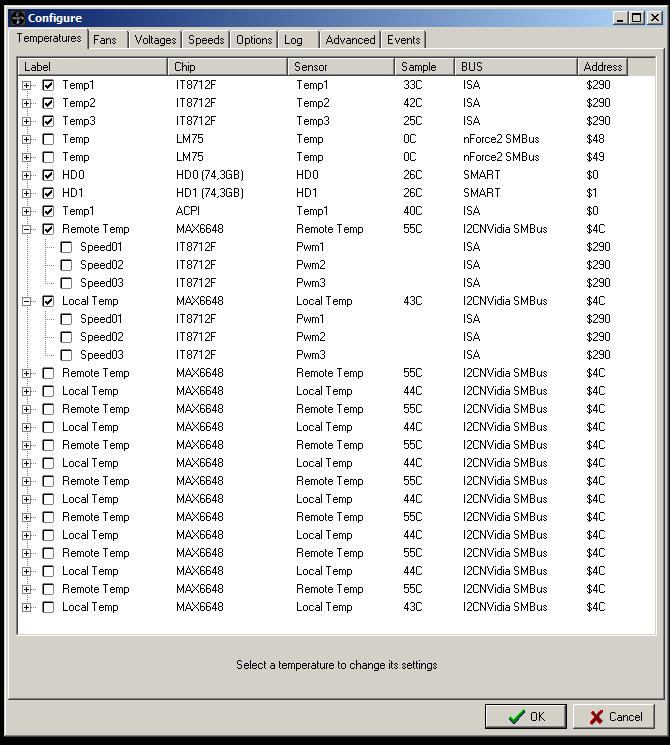Uncheck the Temp2 checkbox
This screenshot has height=745, width=670.
(x=48, y=103)
